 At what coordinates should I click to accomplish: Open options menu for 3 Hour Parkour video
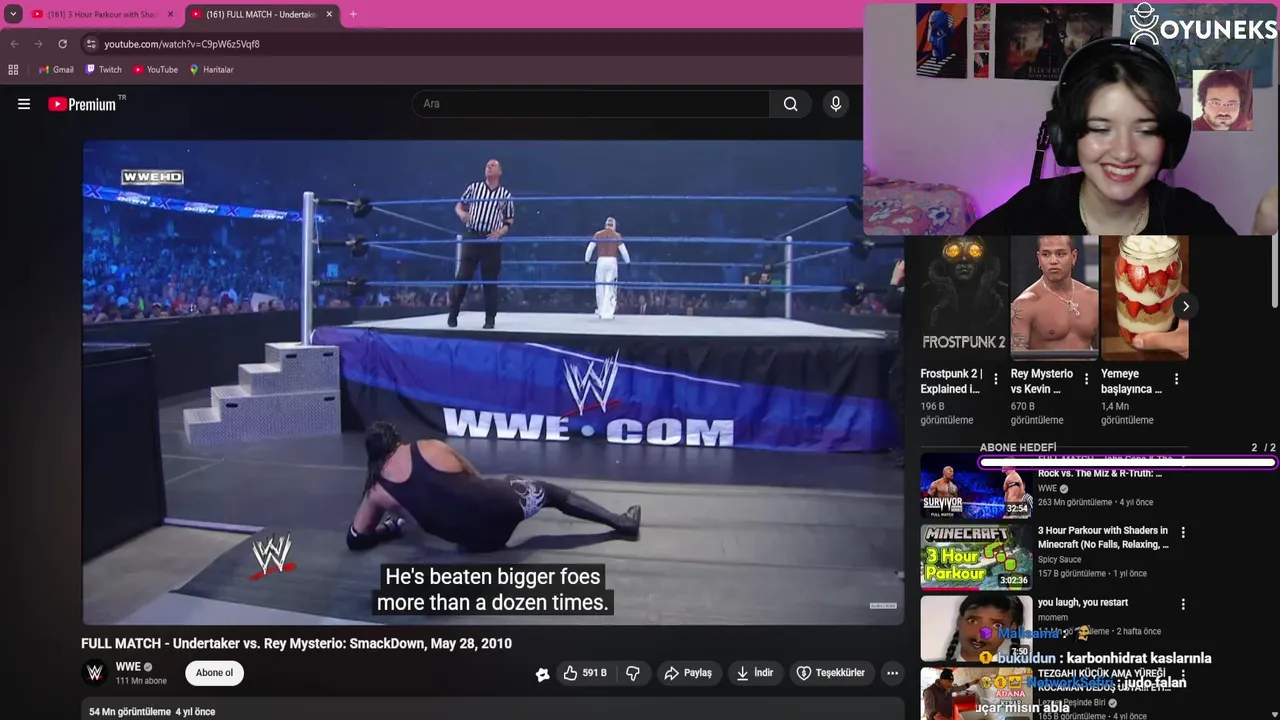[x=1183, y=533]
